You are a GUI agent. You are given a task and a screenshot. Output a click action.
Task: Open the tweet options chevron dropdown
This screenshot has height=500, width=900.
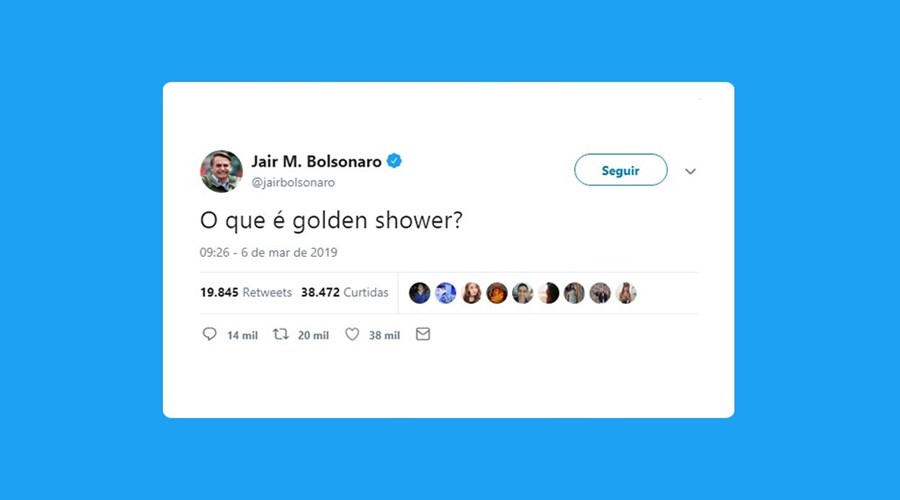coord(690,171)
